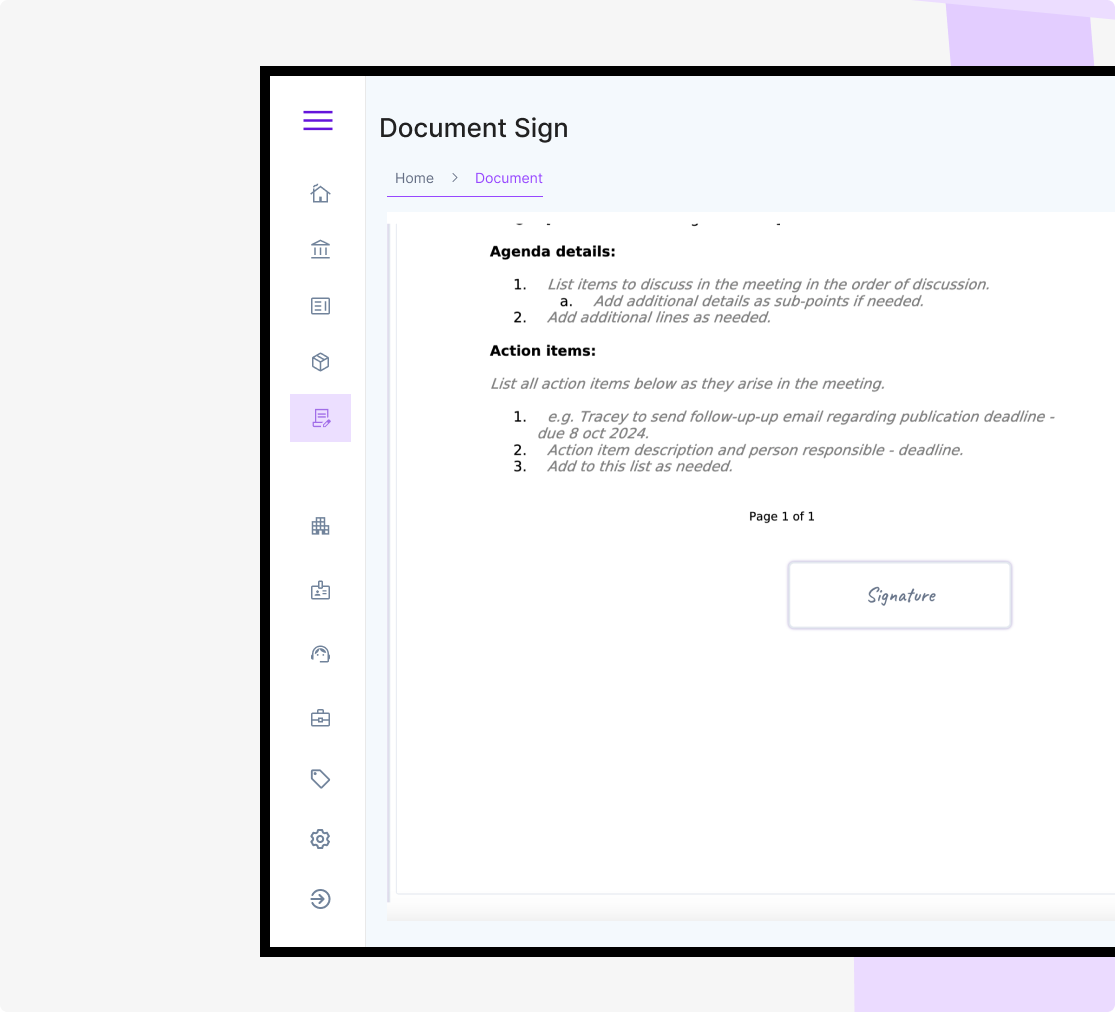Expand the breadcrumb chevron separator

(x=453, y=178)
